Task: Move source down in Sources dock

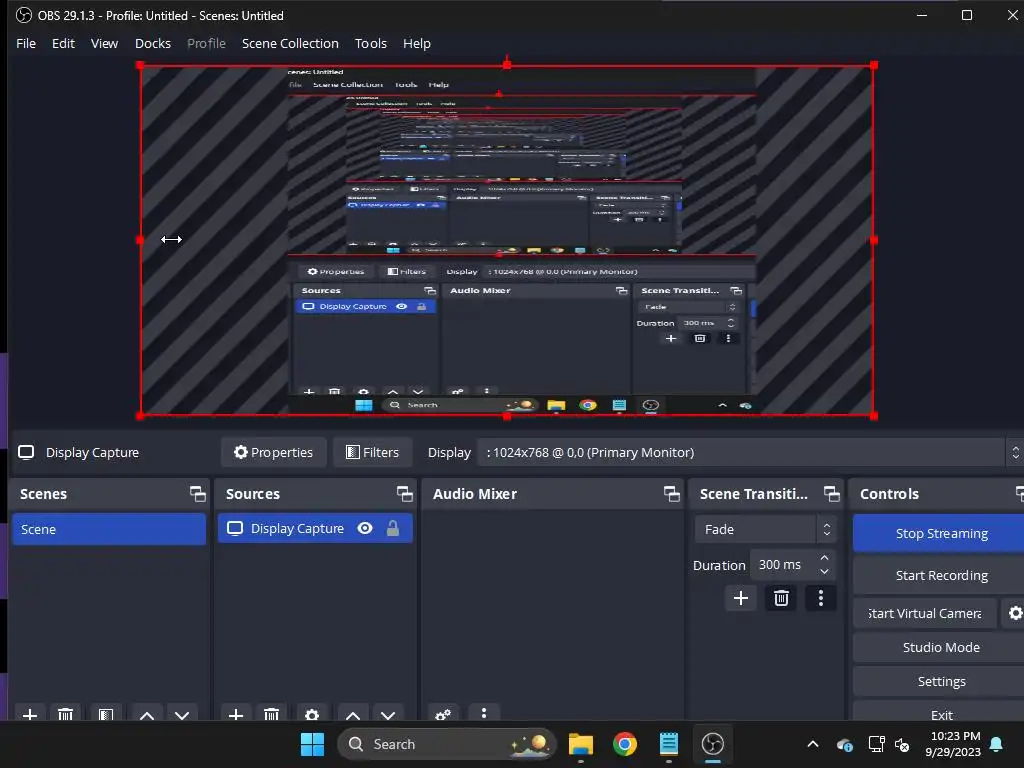Action: click(388, 714)
